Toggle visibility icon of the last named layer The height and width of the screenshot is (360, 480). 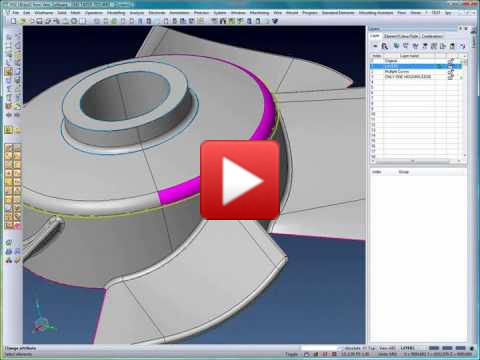click(451, 77)
